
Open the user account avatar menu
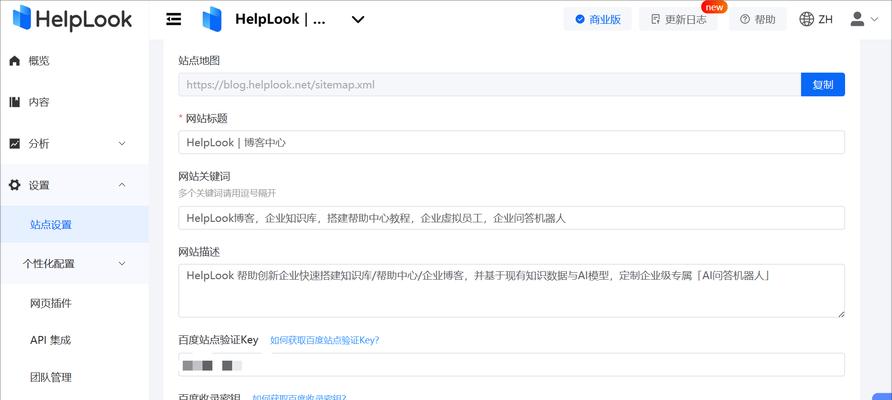coord(857,19)
